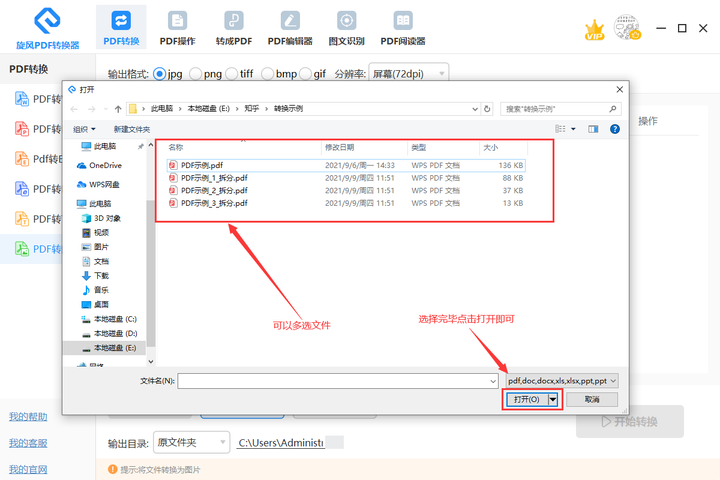This screenshot has width=720, height=480.
Task: Open 我的帮助 link
Action: pos(28,417)
